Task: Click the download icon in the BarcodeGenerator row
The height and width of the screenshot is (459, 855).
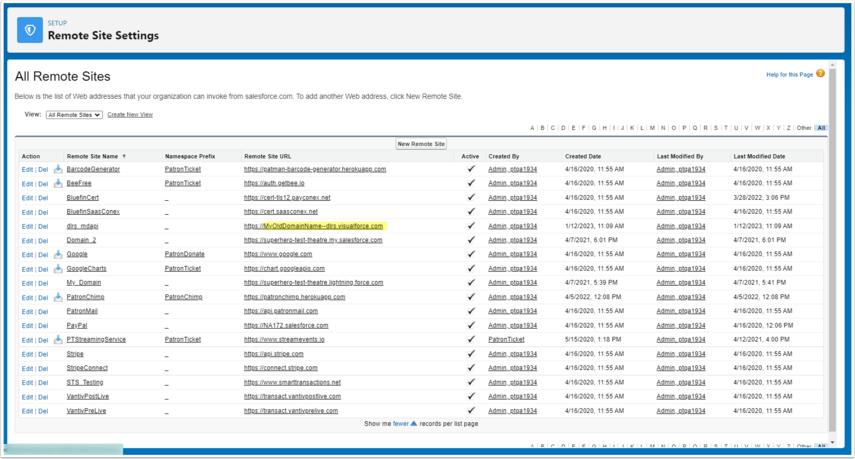Action: pos(58,169)
